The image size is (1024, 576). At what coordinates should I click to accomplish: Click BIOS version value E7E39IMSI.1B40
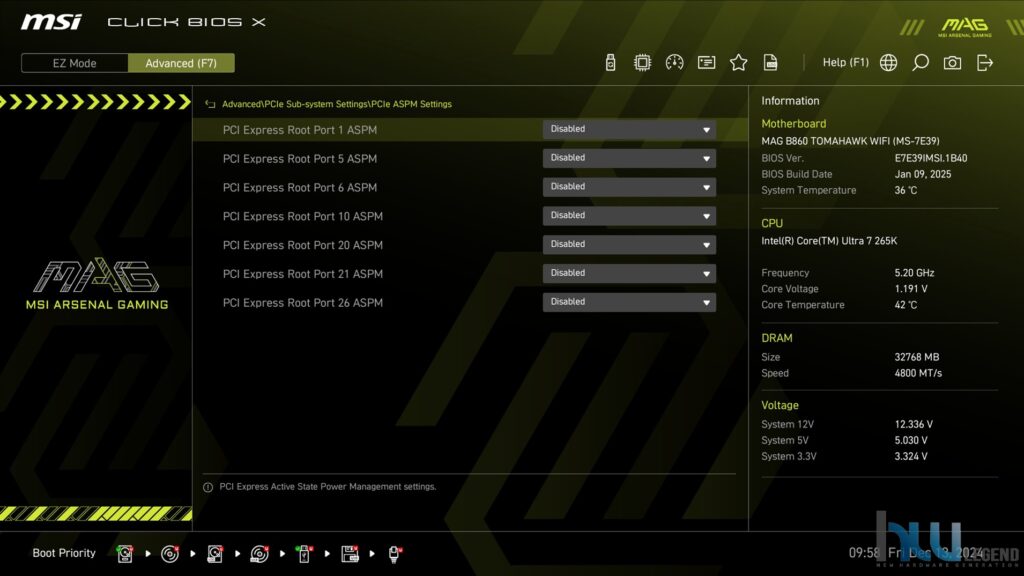coord(931,158)
